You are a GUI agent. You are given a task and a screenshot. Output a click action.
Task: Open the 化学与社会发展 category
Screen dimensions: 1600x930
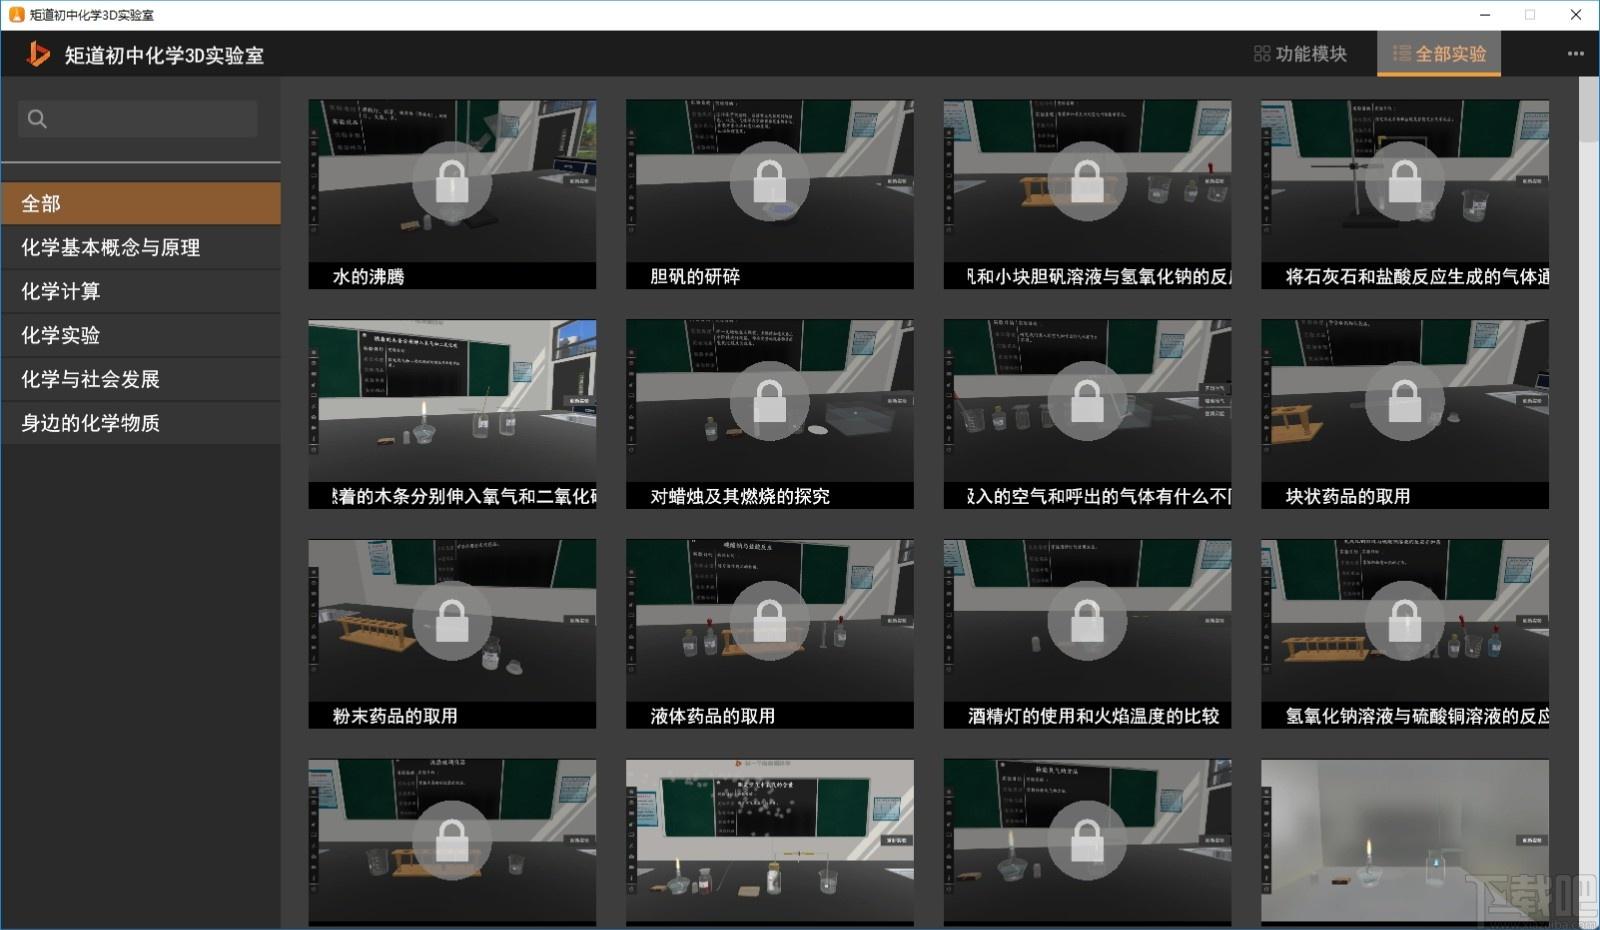[x=141, y=379]
